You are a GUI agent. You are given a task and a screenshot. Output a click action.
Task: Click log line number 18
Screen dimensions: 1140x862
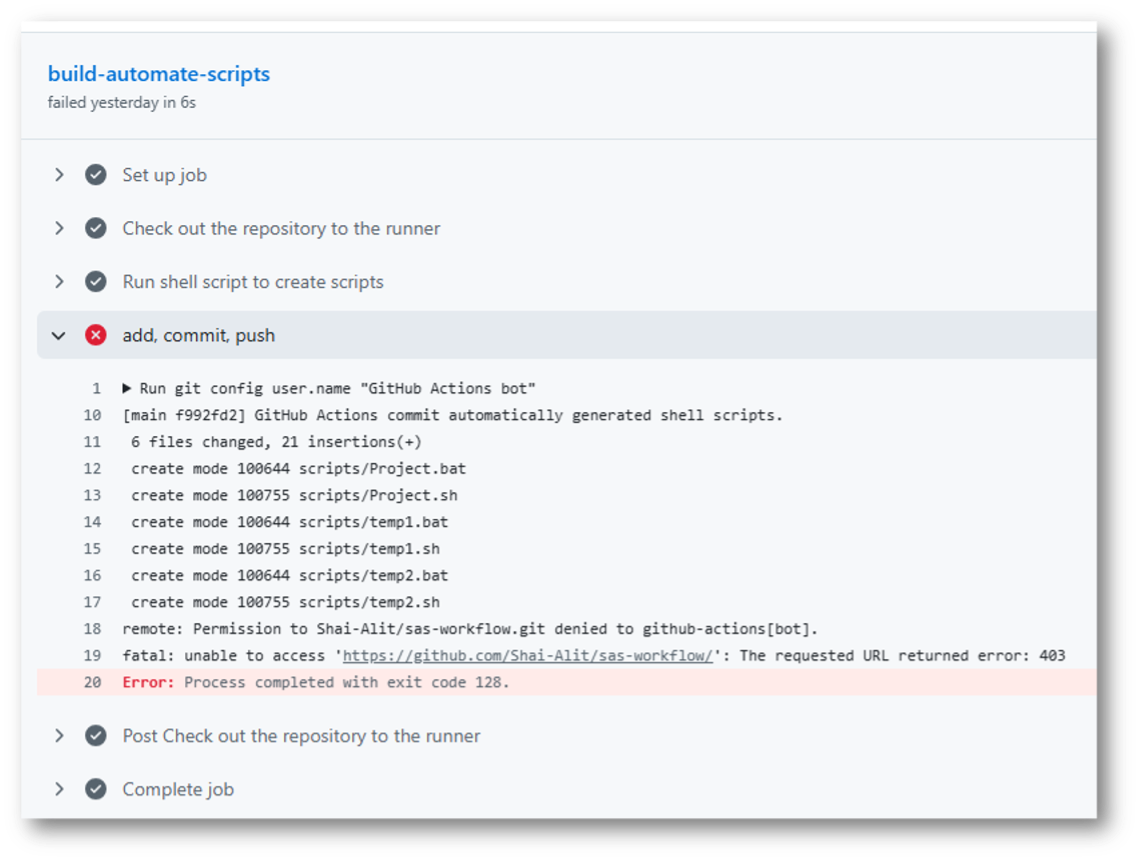coord(92,629)
